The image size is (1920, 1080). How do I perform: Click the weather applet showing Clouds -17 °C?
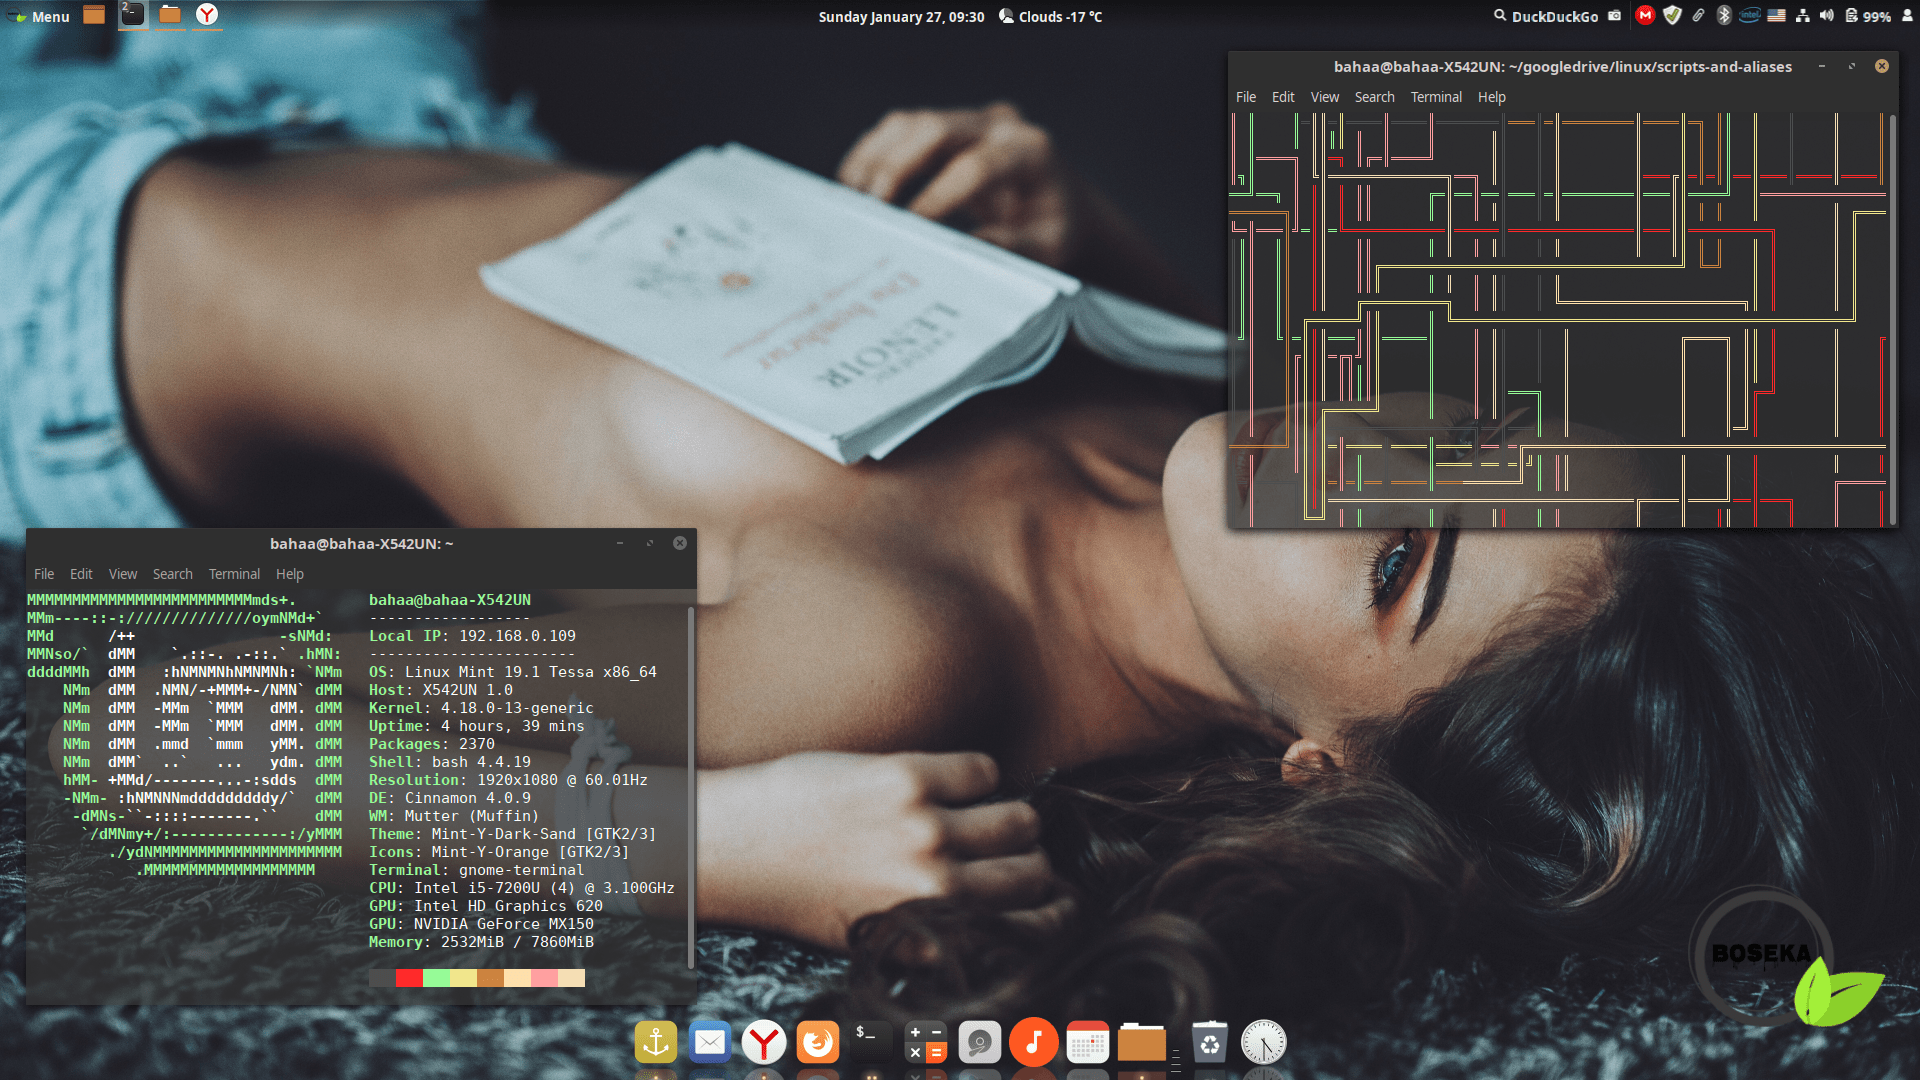point(1050,16)
